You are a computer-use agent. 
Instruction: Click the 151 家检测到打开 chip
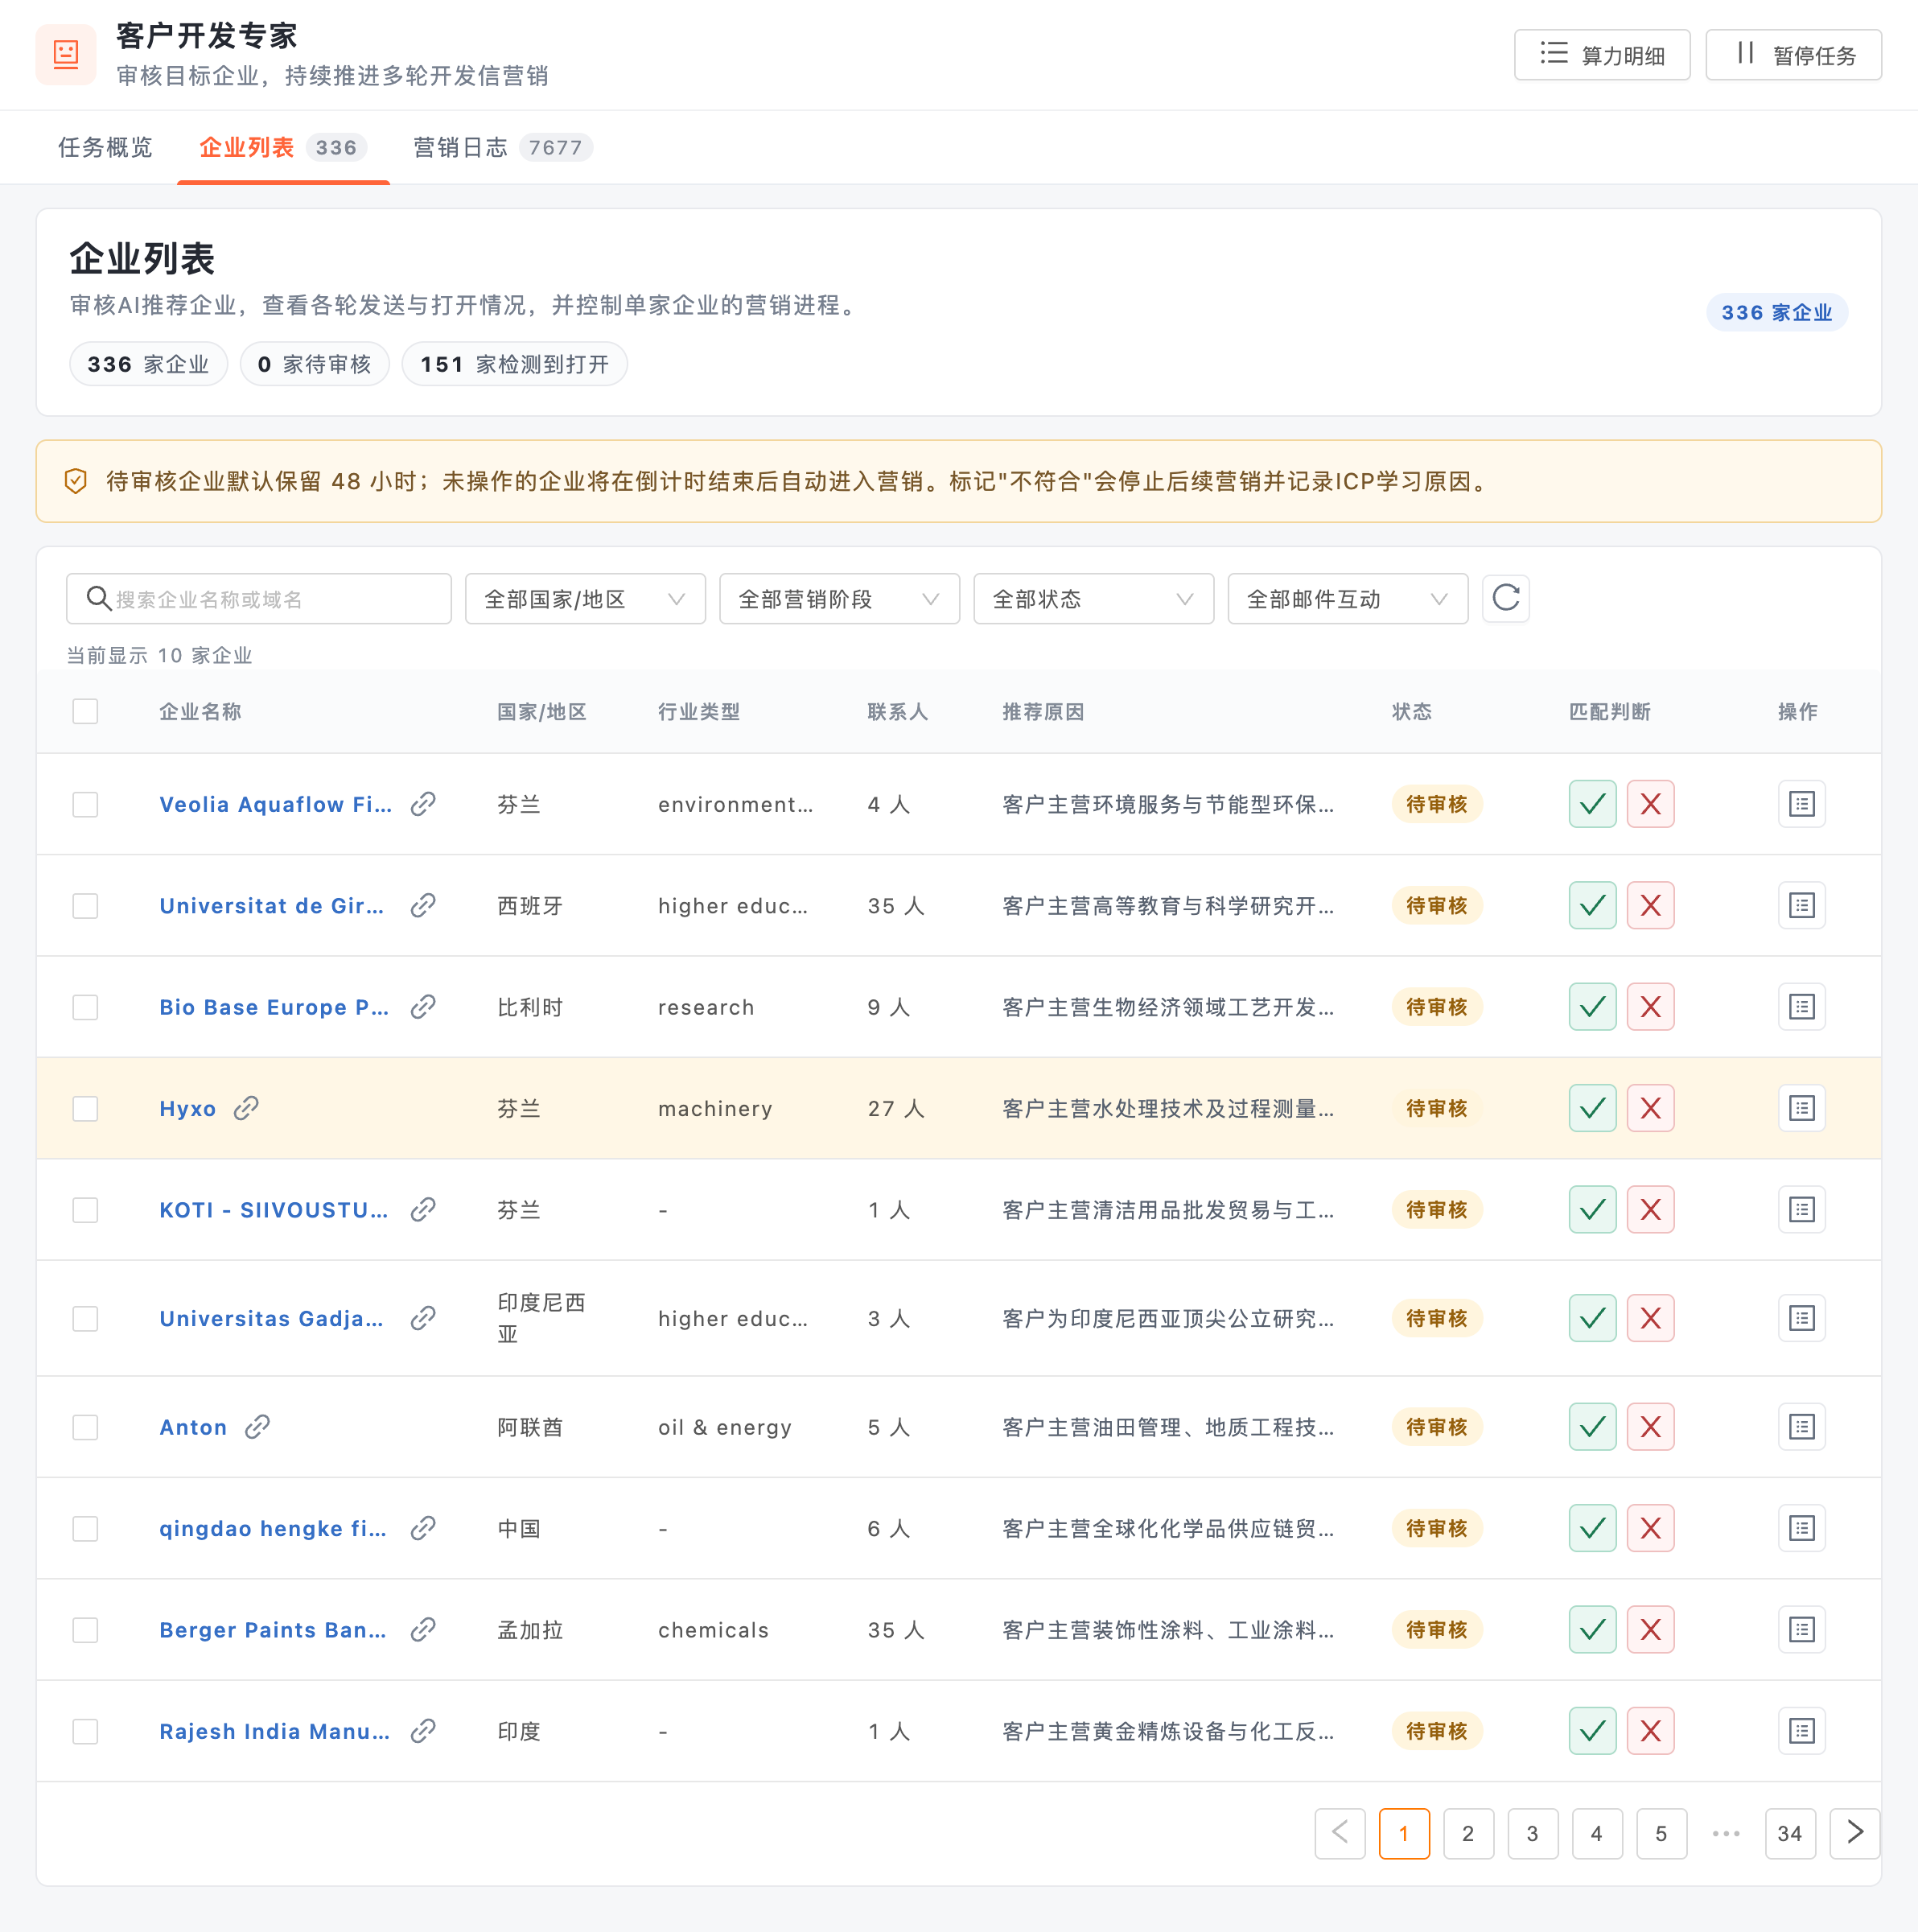click(x=514, y=364)
